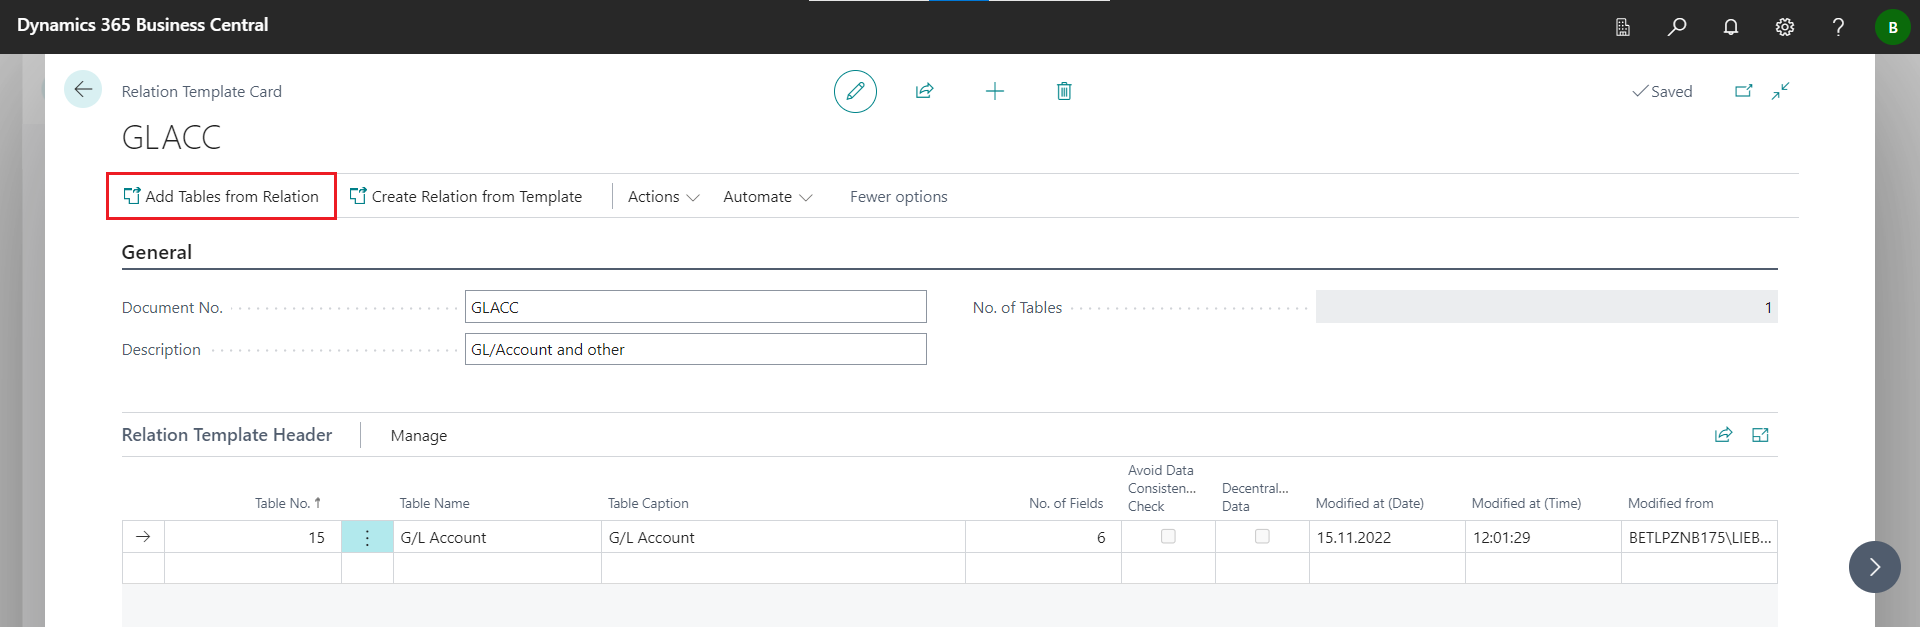Click the Relation Template Header section title
This screenshot has height=627, width=1920.
(x=227, y=435)
